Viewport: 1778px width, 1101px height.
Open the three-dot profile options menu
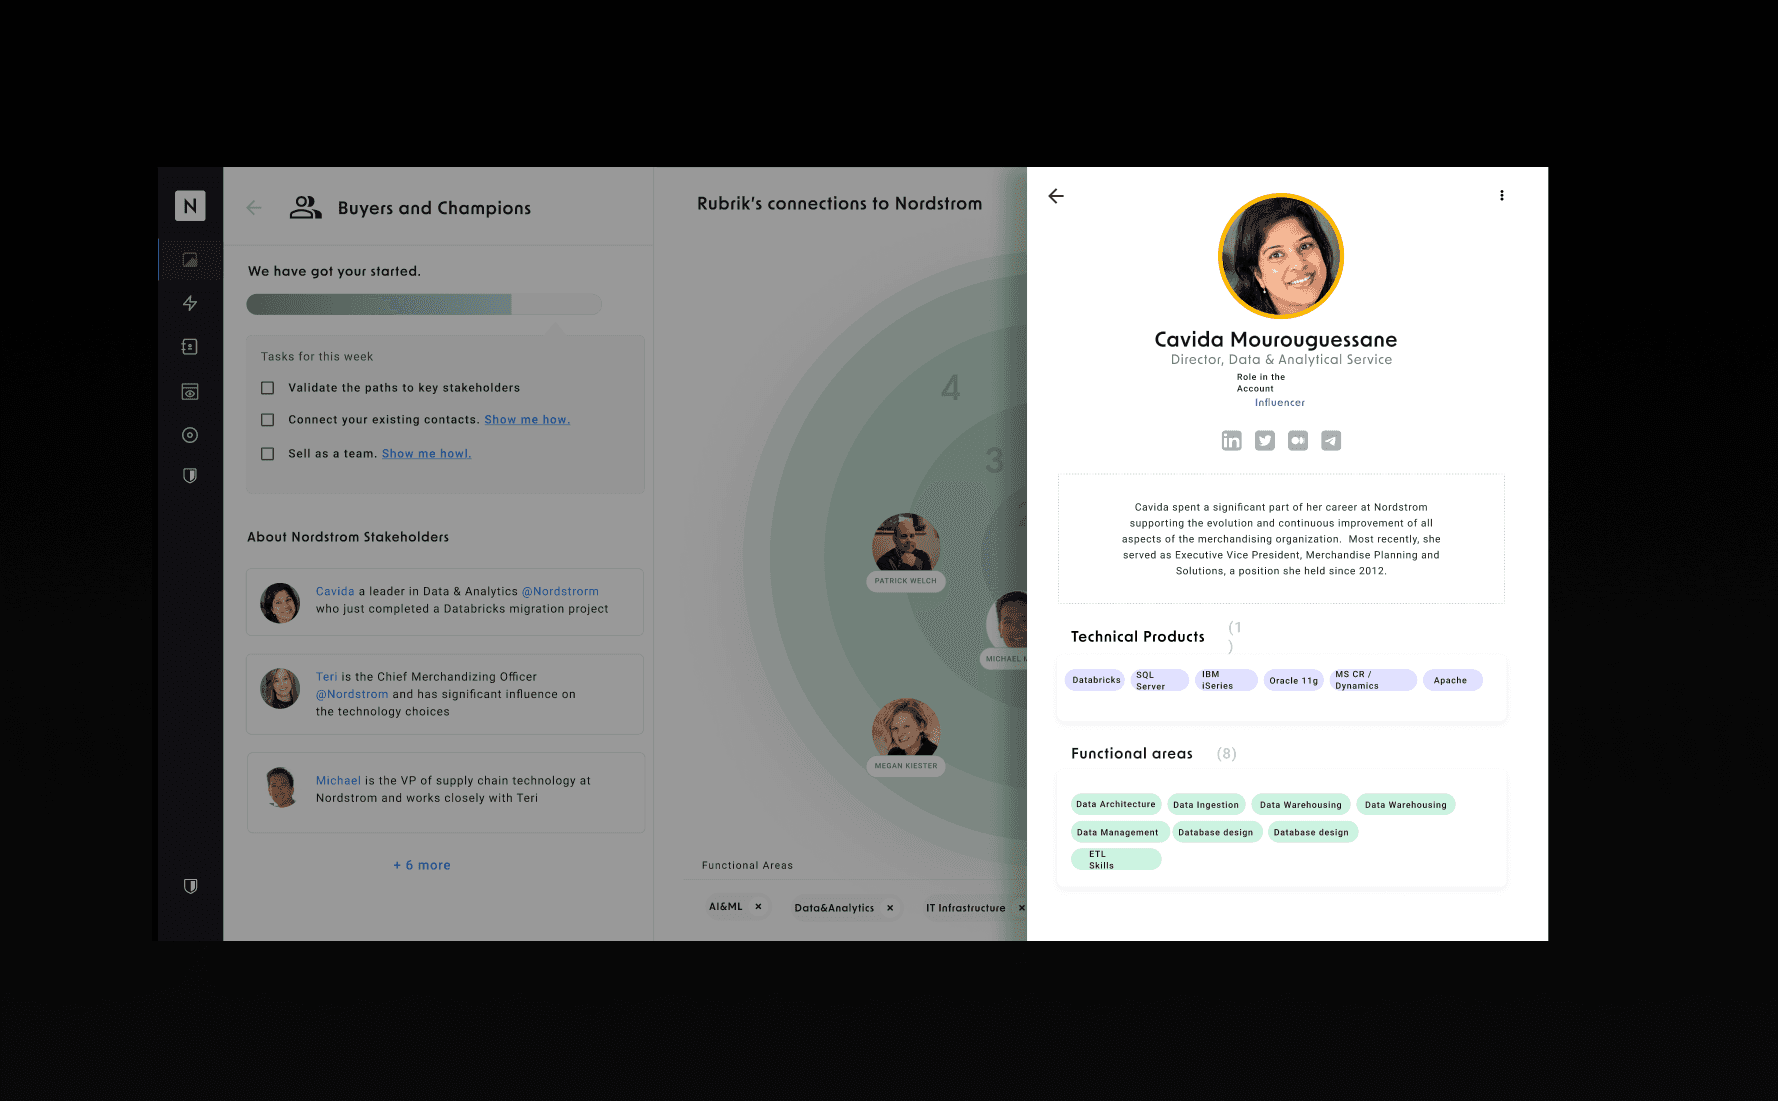(x=1501, y=196)
